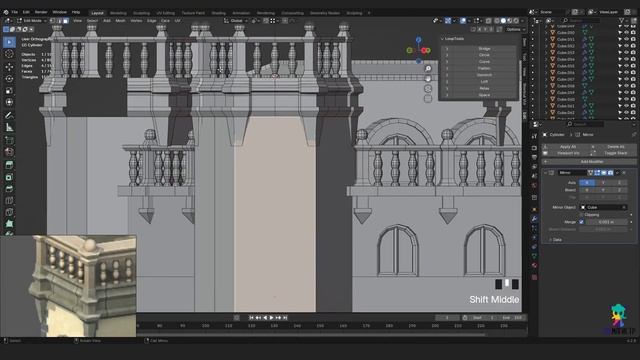Expand the Data section of Mirror modifier

pos(551,240)
